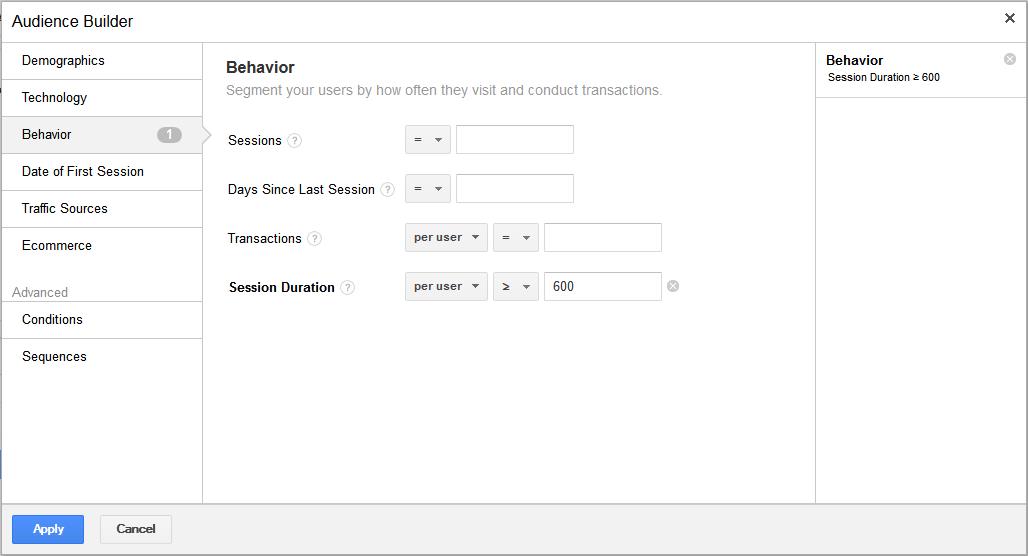The height and width of the screenshot is (556, 1028).
Task: Open Transactions per user scope dropdown
Action: 446,238
